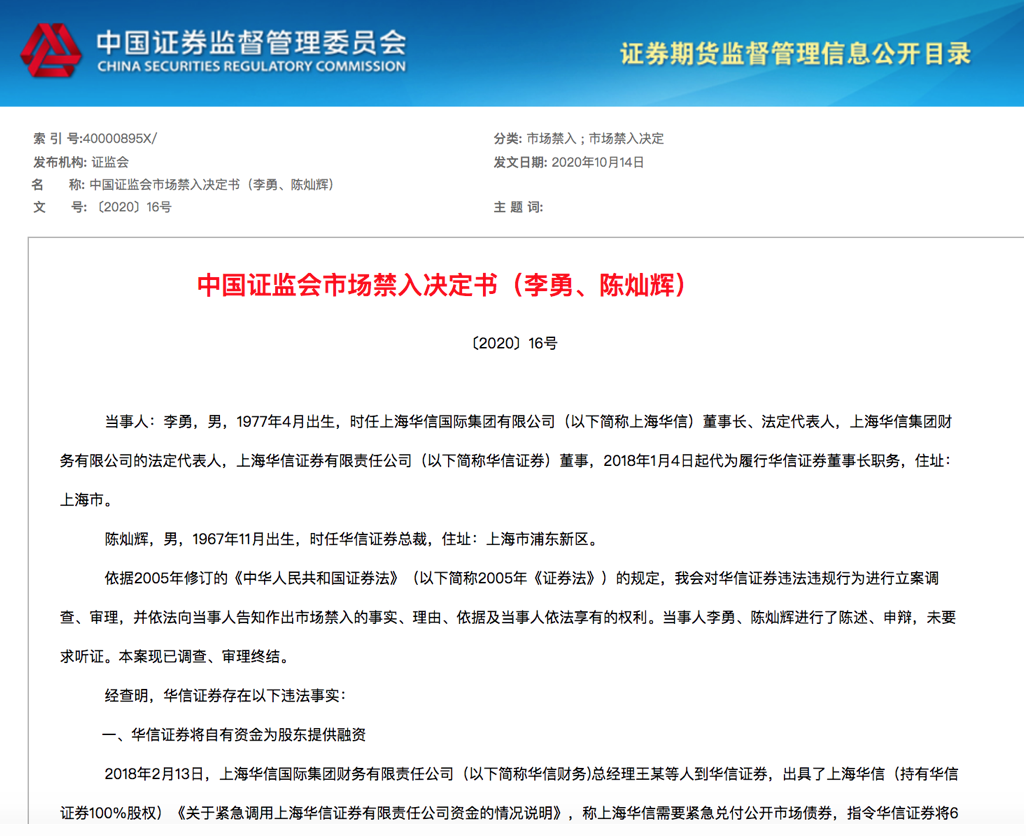Click the index number 40000895X/
1026x836 pixels.
[x=120, y=139]
